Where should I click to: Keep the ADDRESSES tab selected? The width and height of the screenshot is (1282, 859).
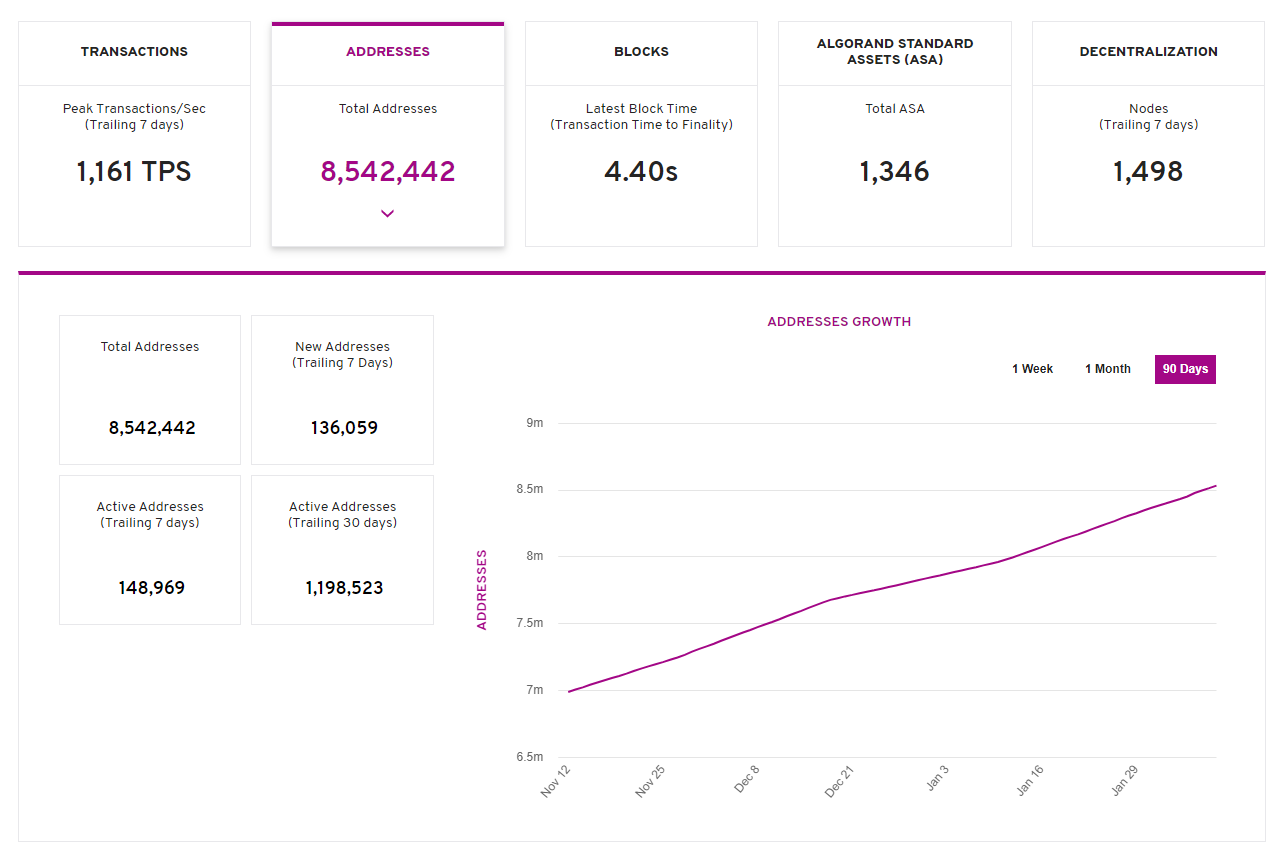[388, 51]
